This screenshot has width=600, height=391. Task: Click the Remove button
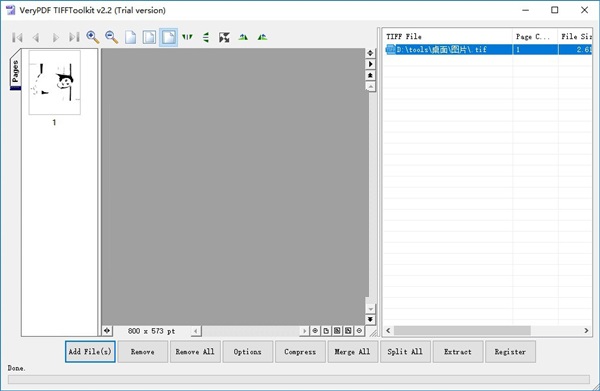(143, 352)
